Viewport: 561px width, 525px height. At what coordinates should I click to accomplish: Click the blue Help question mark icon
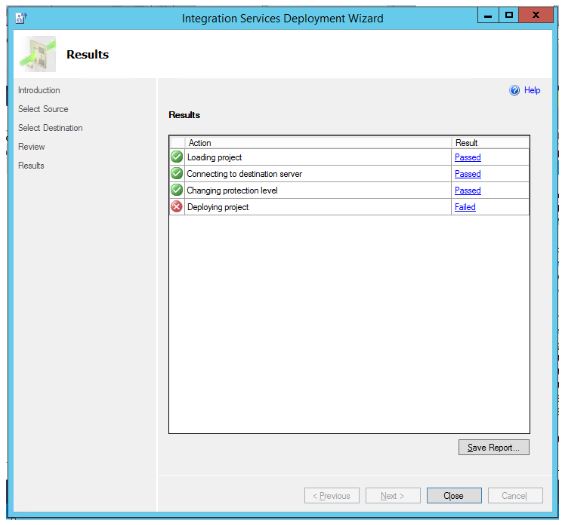(514, 91)
